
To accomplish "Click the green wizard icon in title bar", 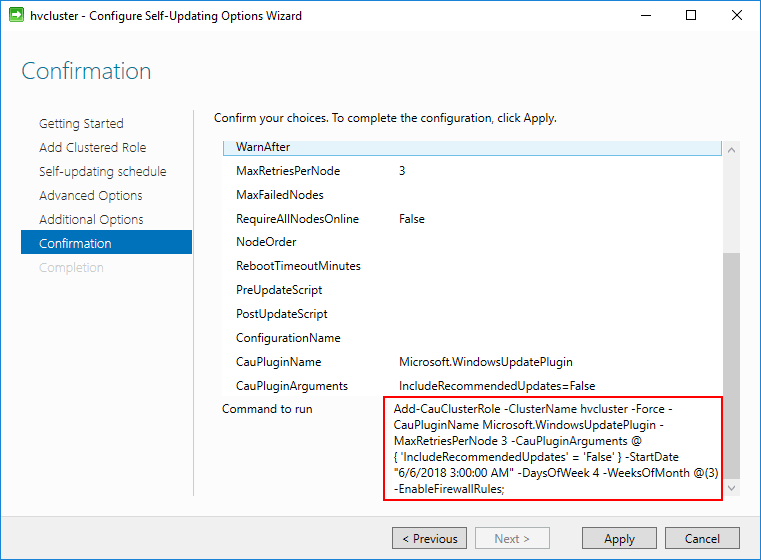I will coord(17,15).
